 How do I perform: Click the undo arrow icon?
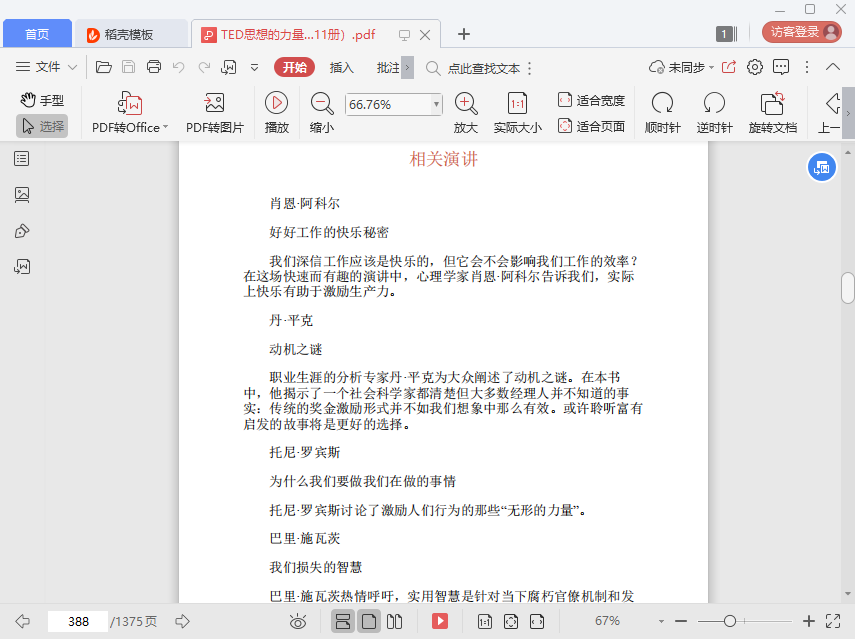[x=178, y=67]
